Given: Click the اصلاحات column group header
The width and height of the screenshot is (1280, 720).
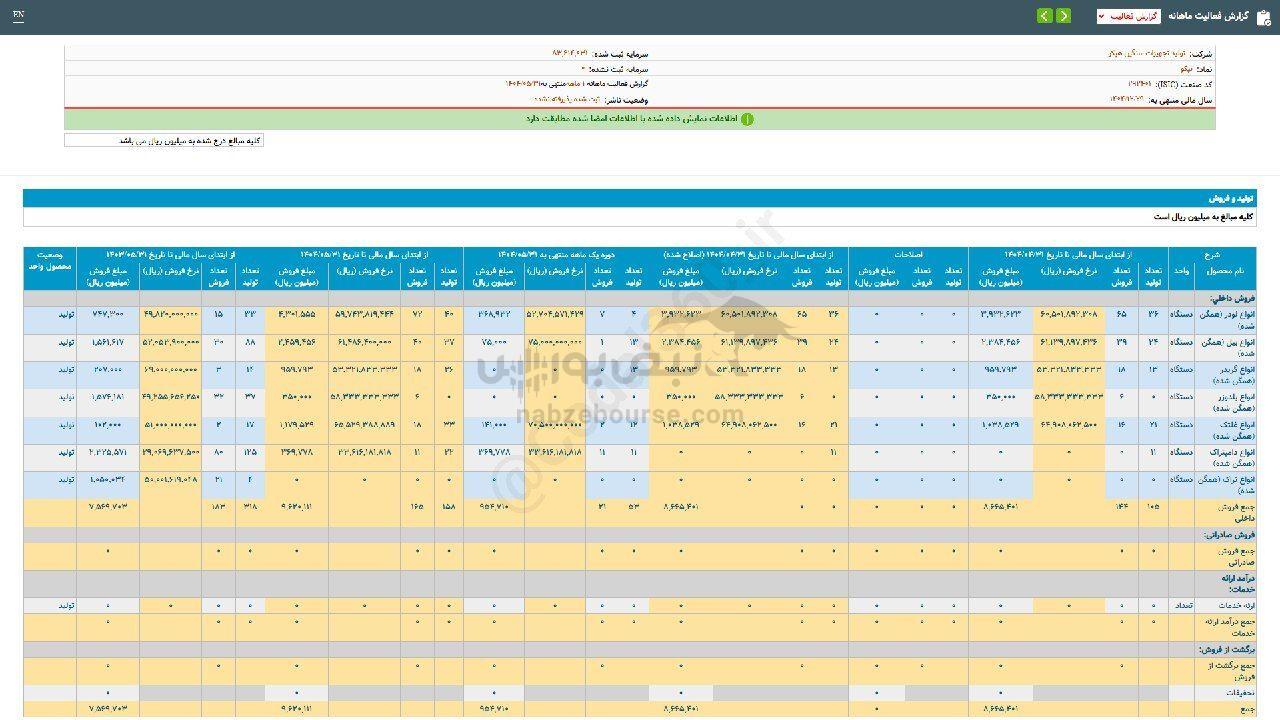Looking at the screenshot, I should pos(908,254).
